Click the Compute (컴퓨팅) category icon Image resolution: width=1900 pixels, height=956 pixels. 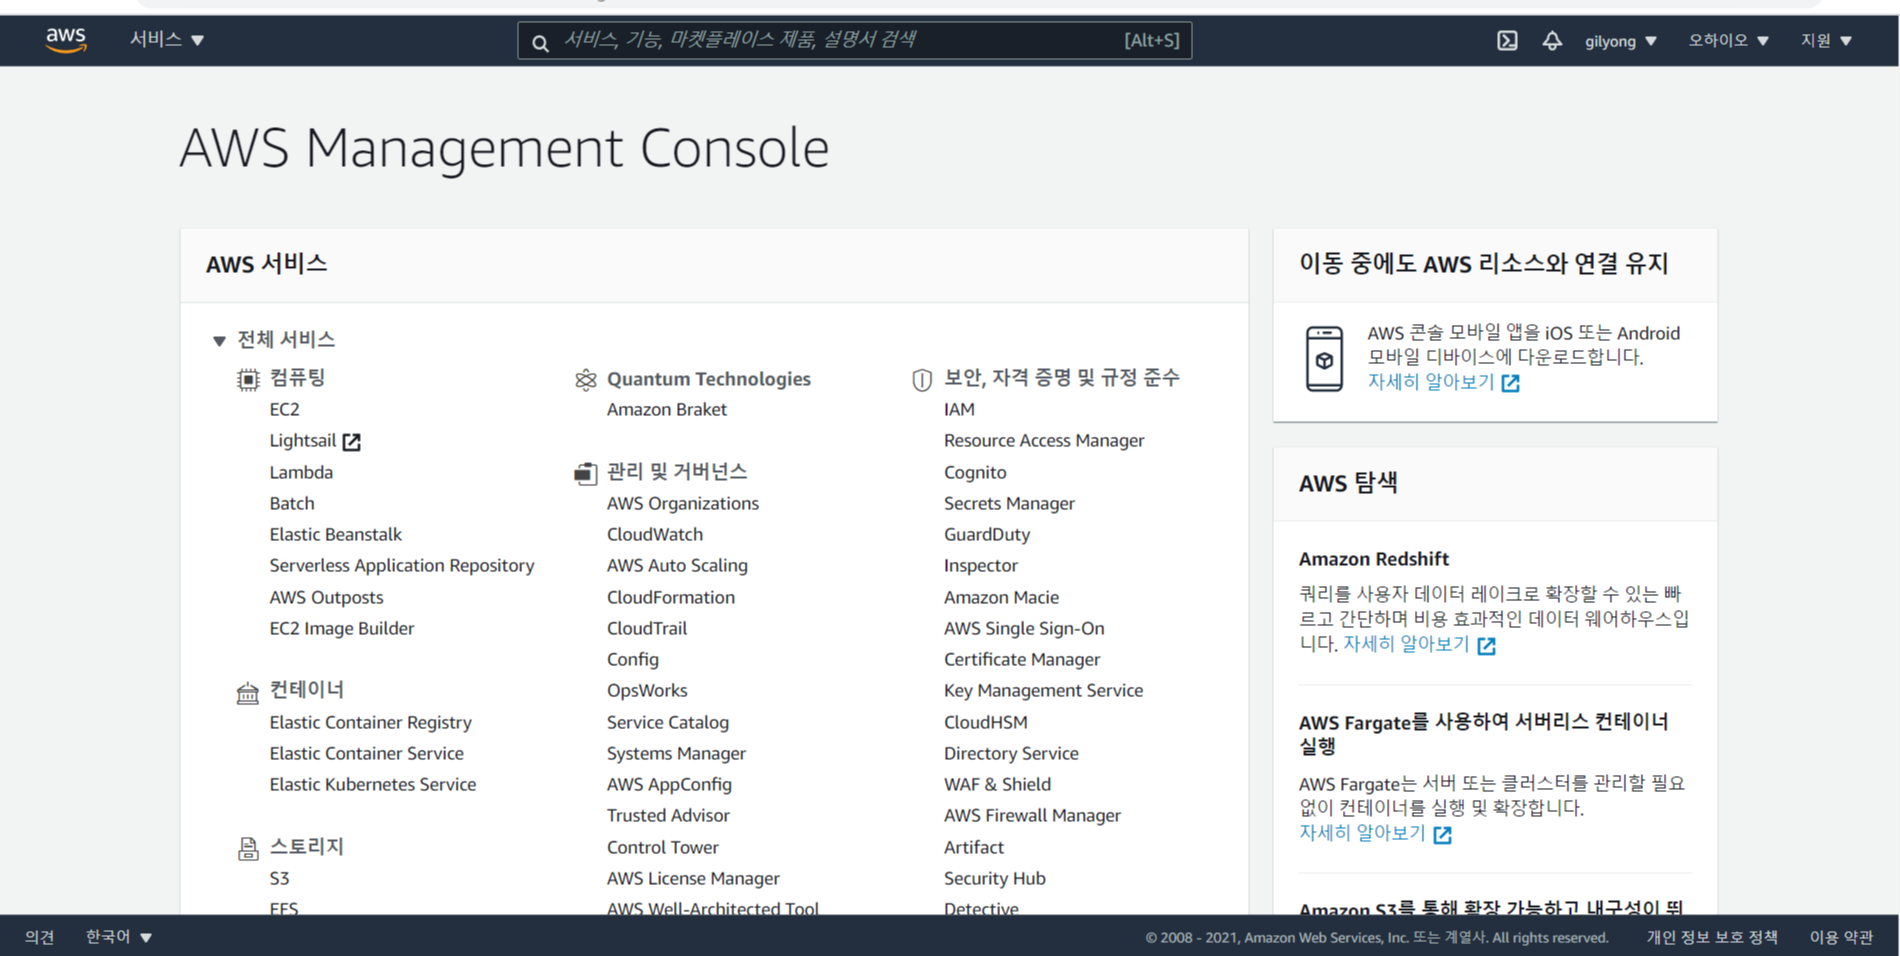point(248,380)
